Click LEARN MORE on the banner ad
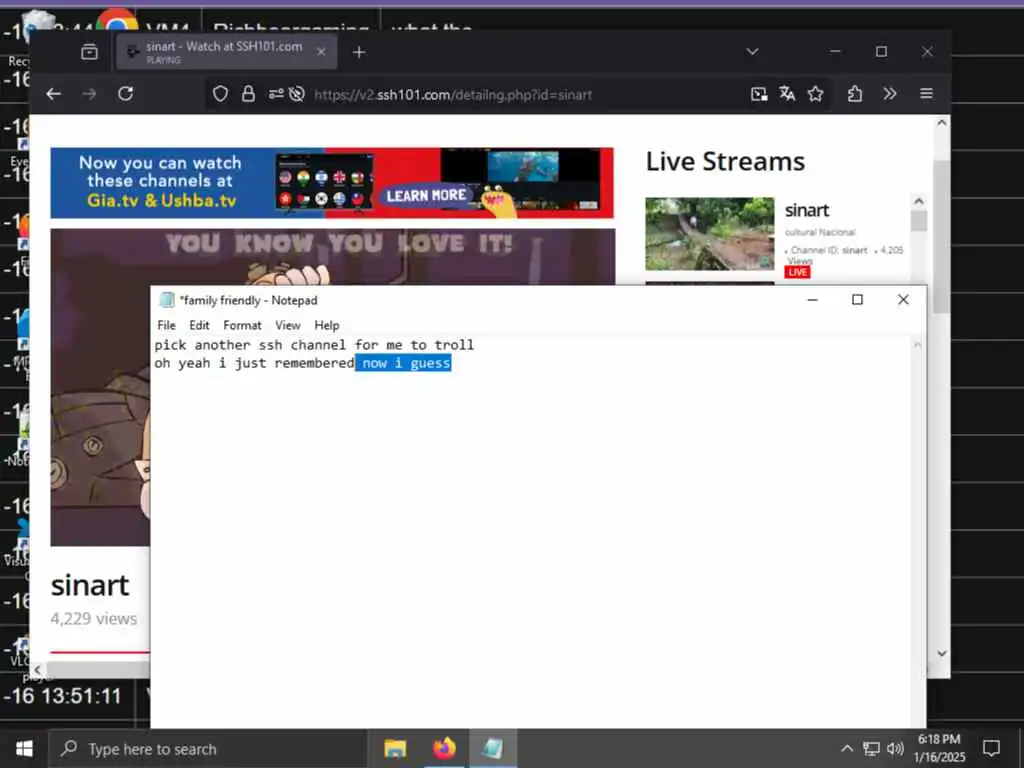The height and width of the screenshot is (768, 1024). (426, 195)
